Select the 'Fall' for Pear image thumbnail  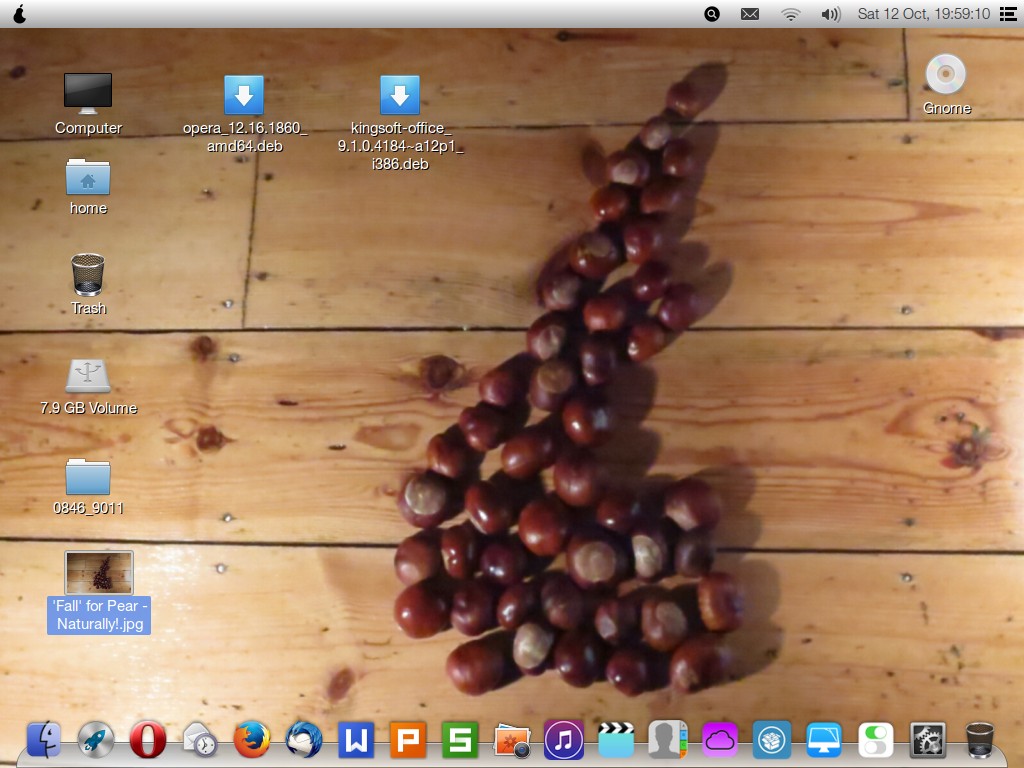click(99, 573)
